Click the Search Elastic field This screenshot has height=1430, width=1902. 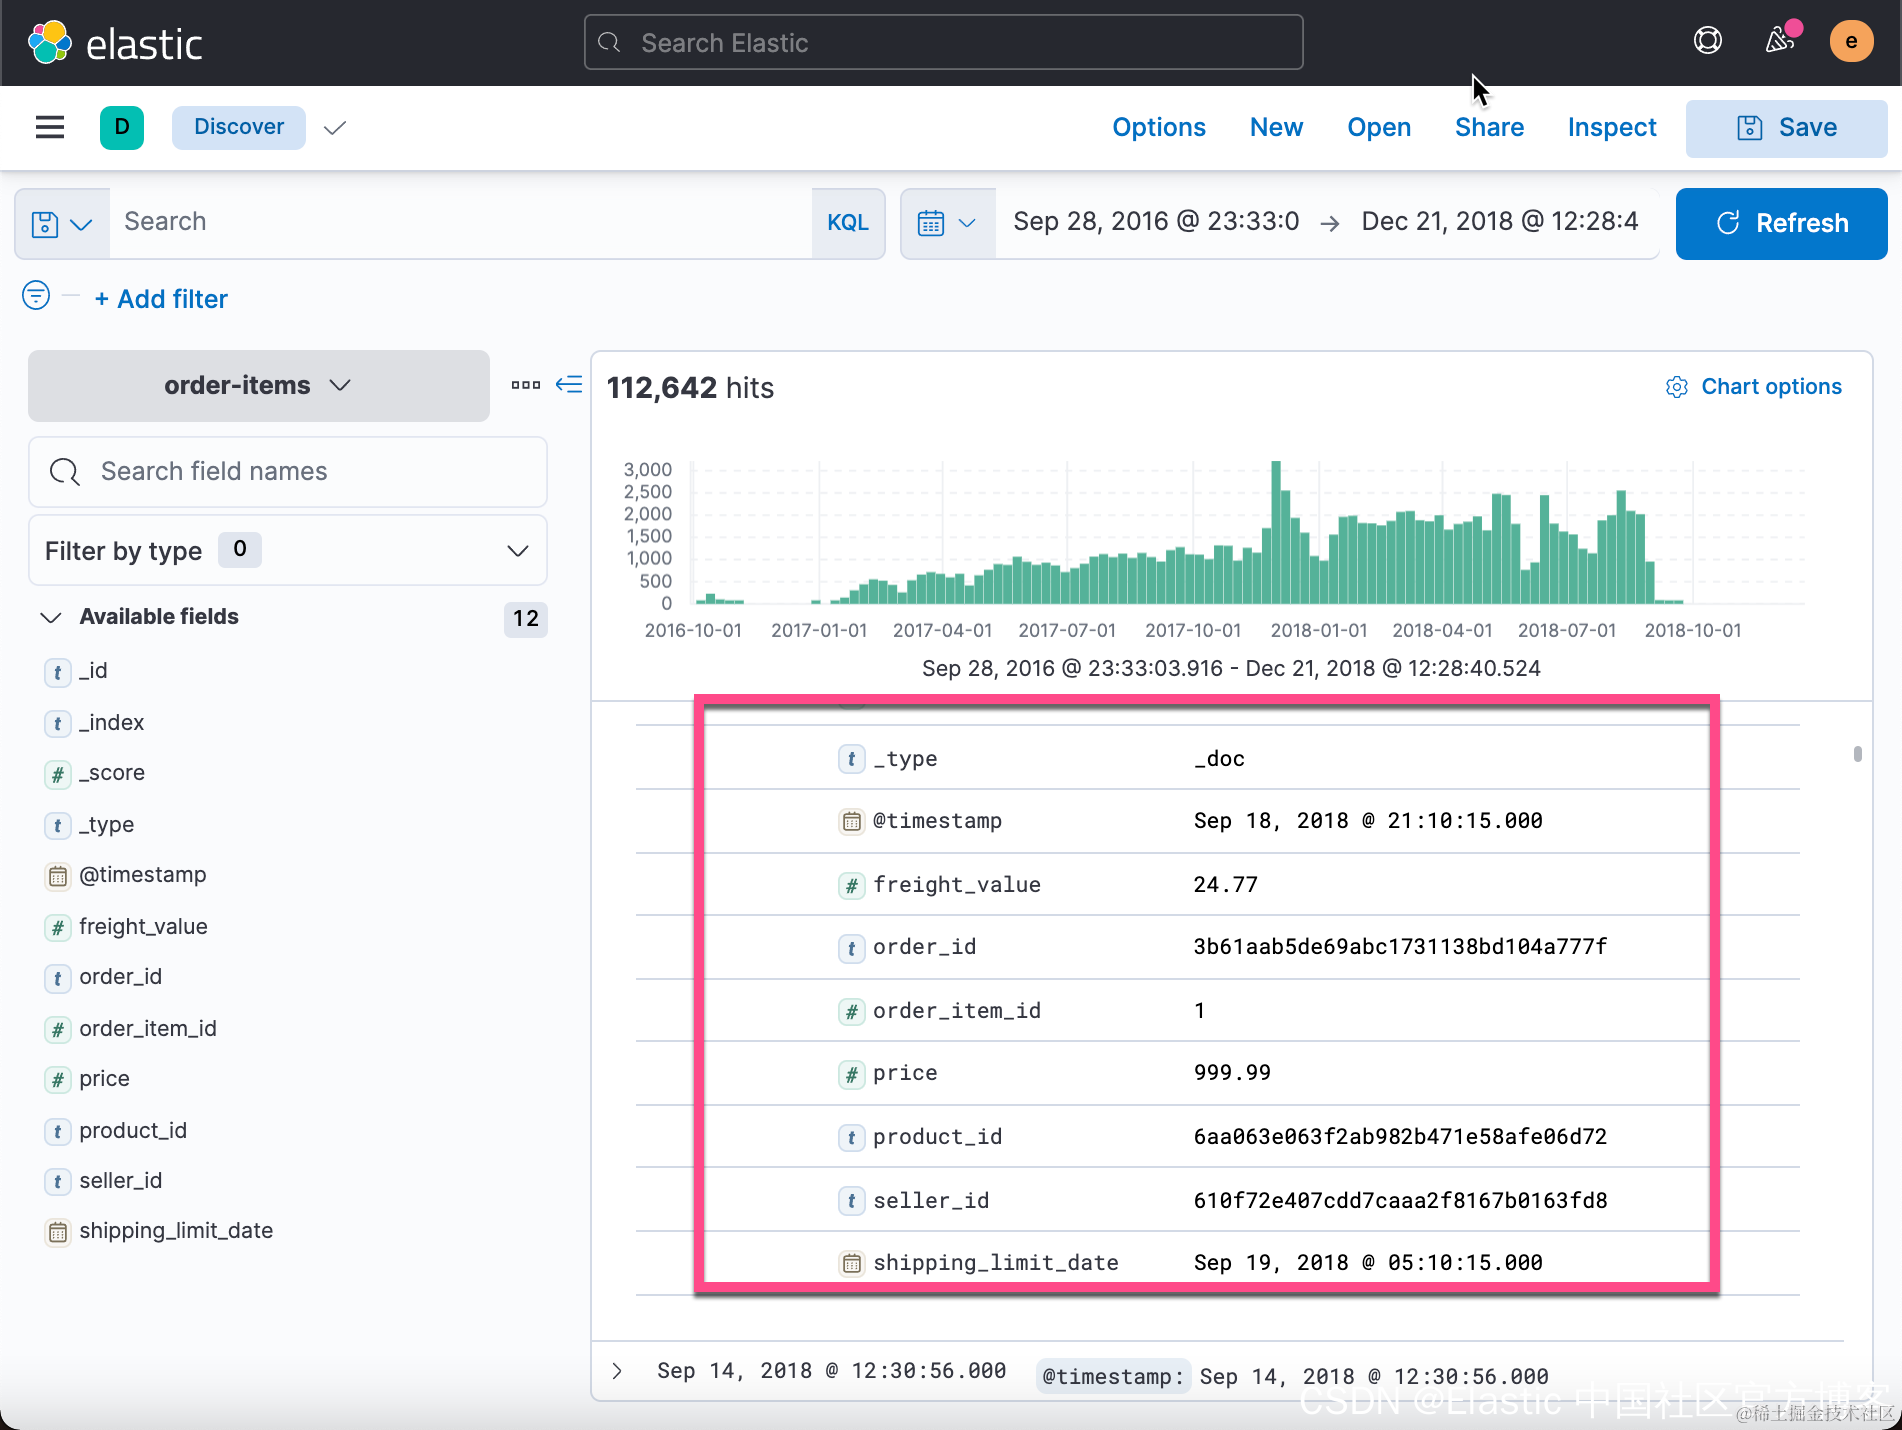click(x=943, y=42)
